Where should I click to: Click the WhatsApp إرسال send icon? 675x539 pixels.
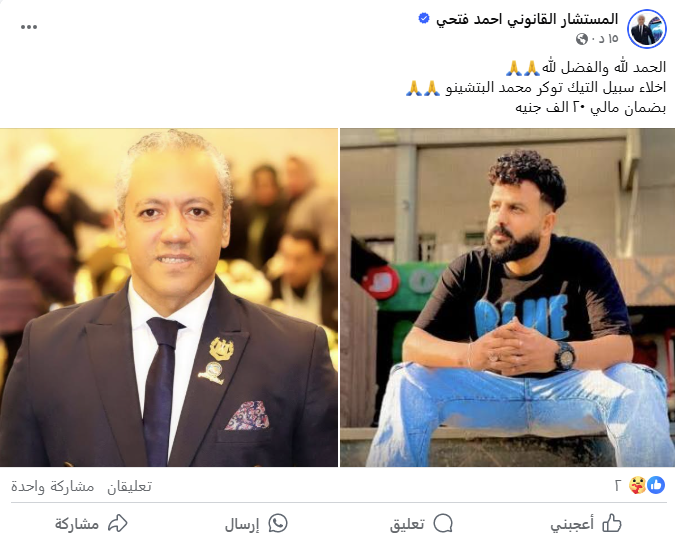(x=278, y=524)
